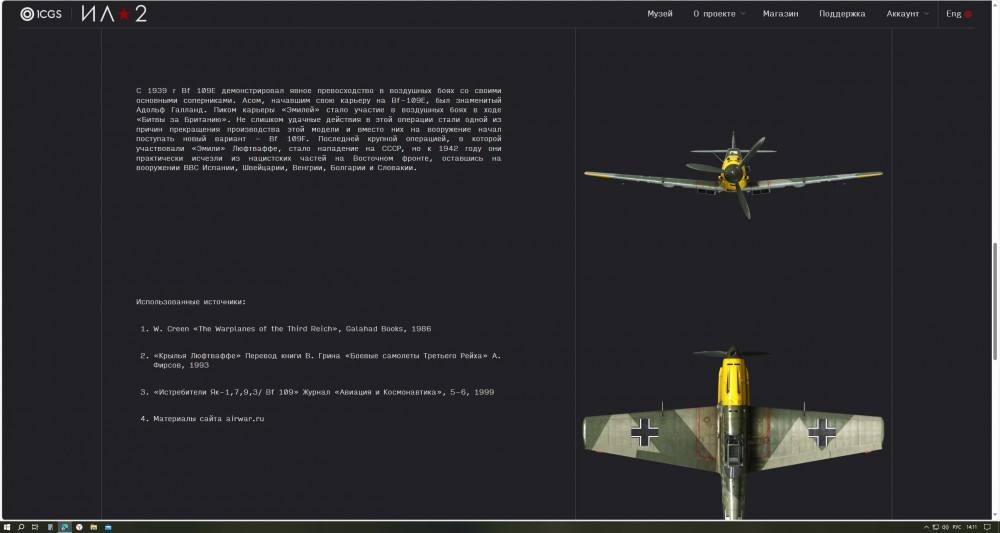Viewport: 1000px width, 533px height.
Task: Open Task View on the taskbar
Action: point(35,527)
